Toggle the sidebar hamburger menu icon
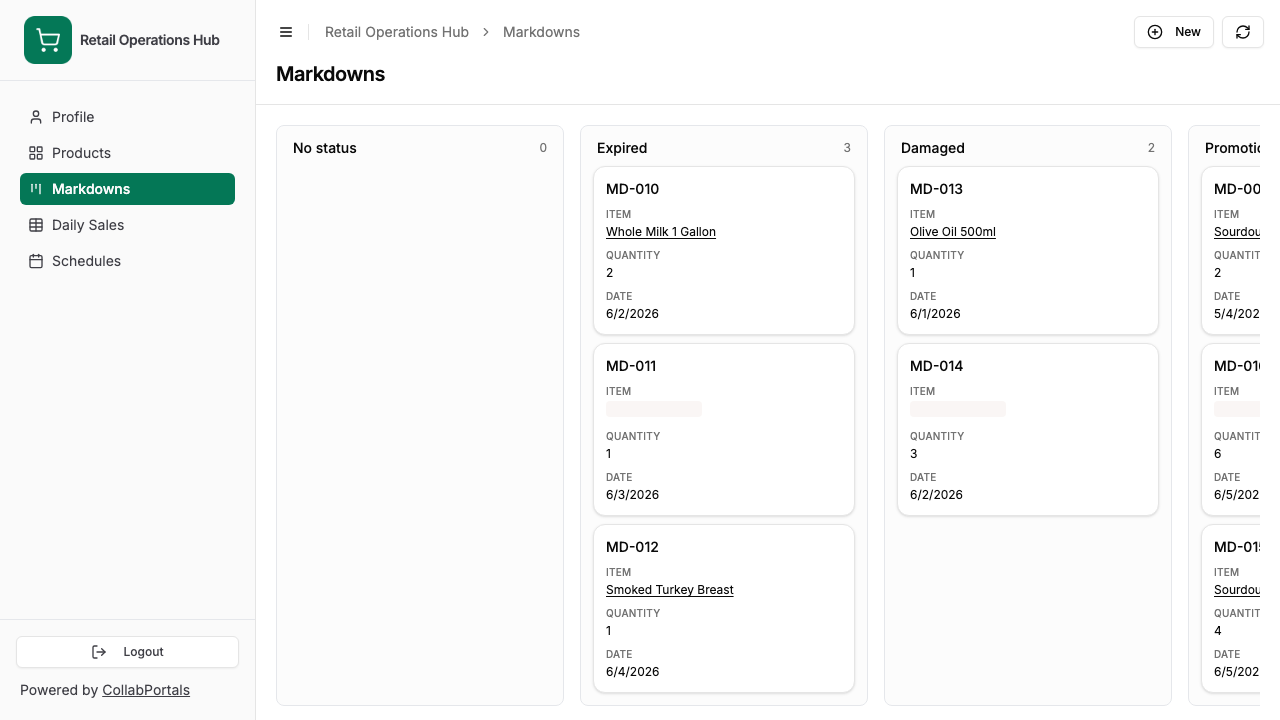The width and height of the screenshot is (1280, 720). pyautogui.click(x=286, y=32)
